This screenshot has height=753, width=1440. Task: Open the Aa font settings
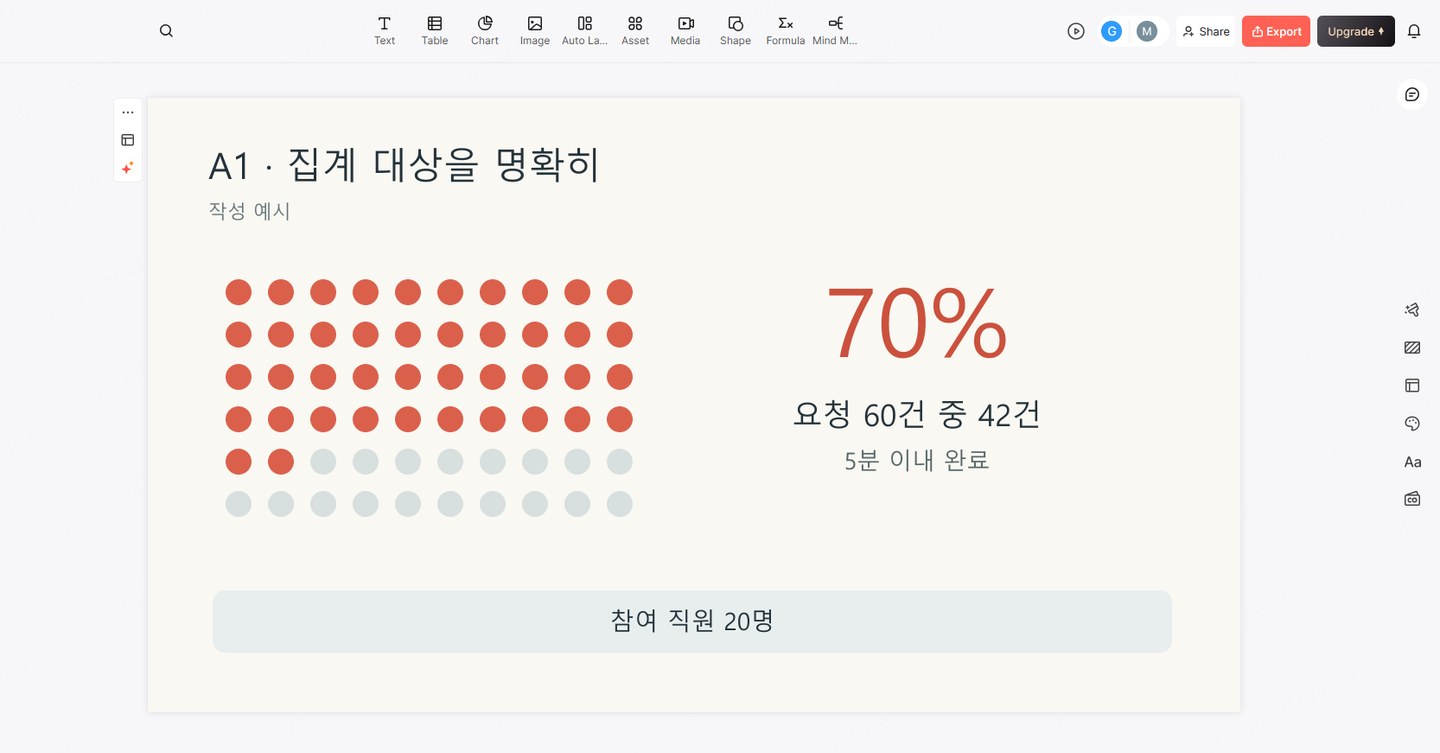1412,462
